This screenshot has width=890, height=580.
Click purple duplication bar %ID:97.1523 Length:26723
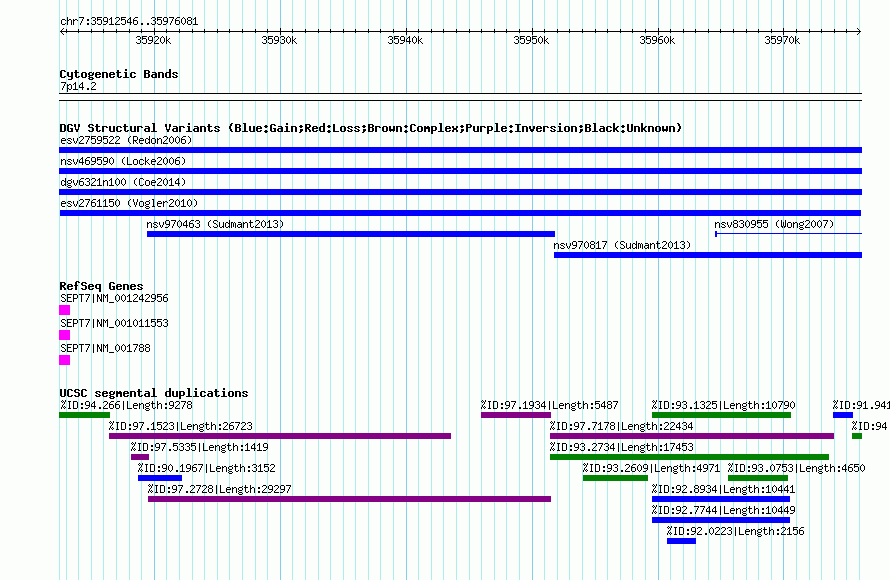[x=280, y=436]
